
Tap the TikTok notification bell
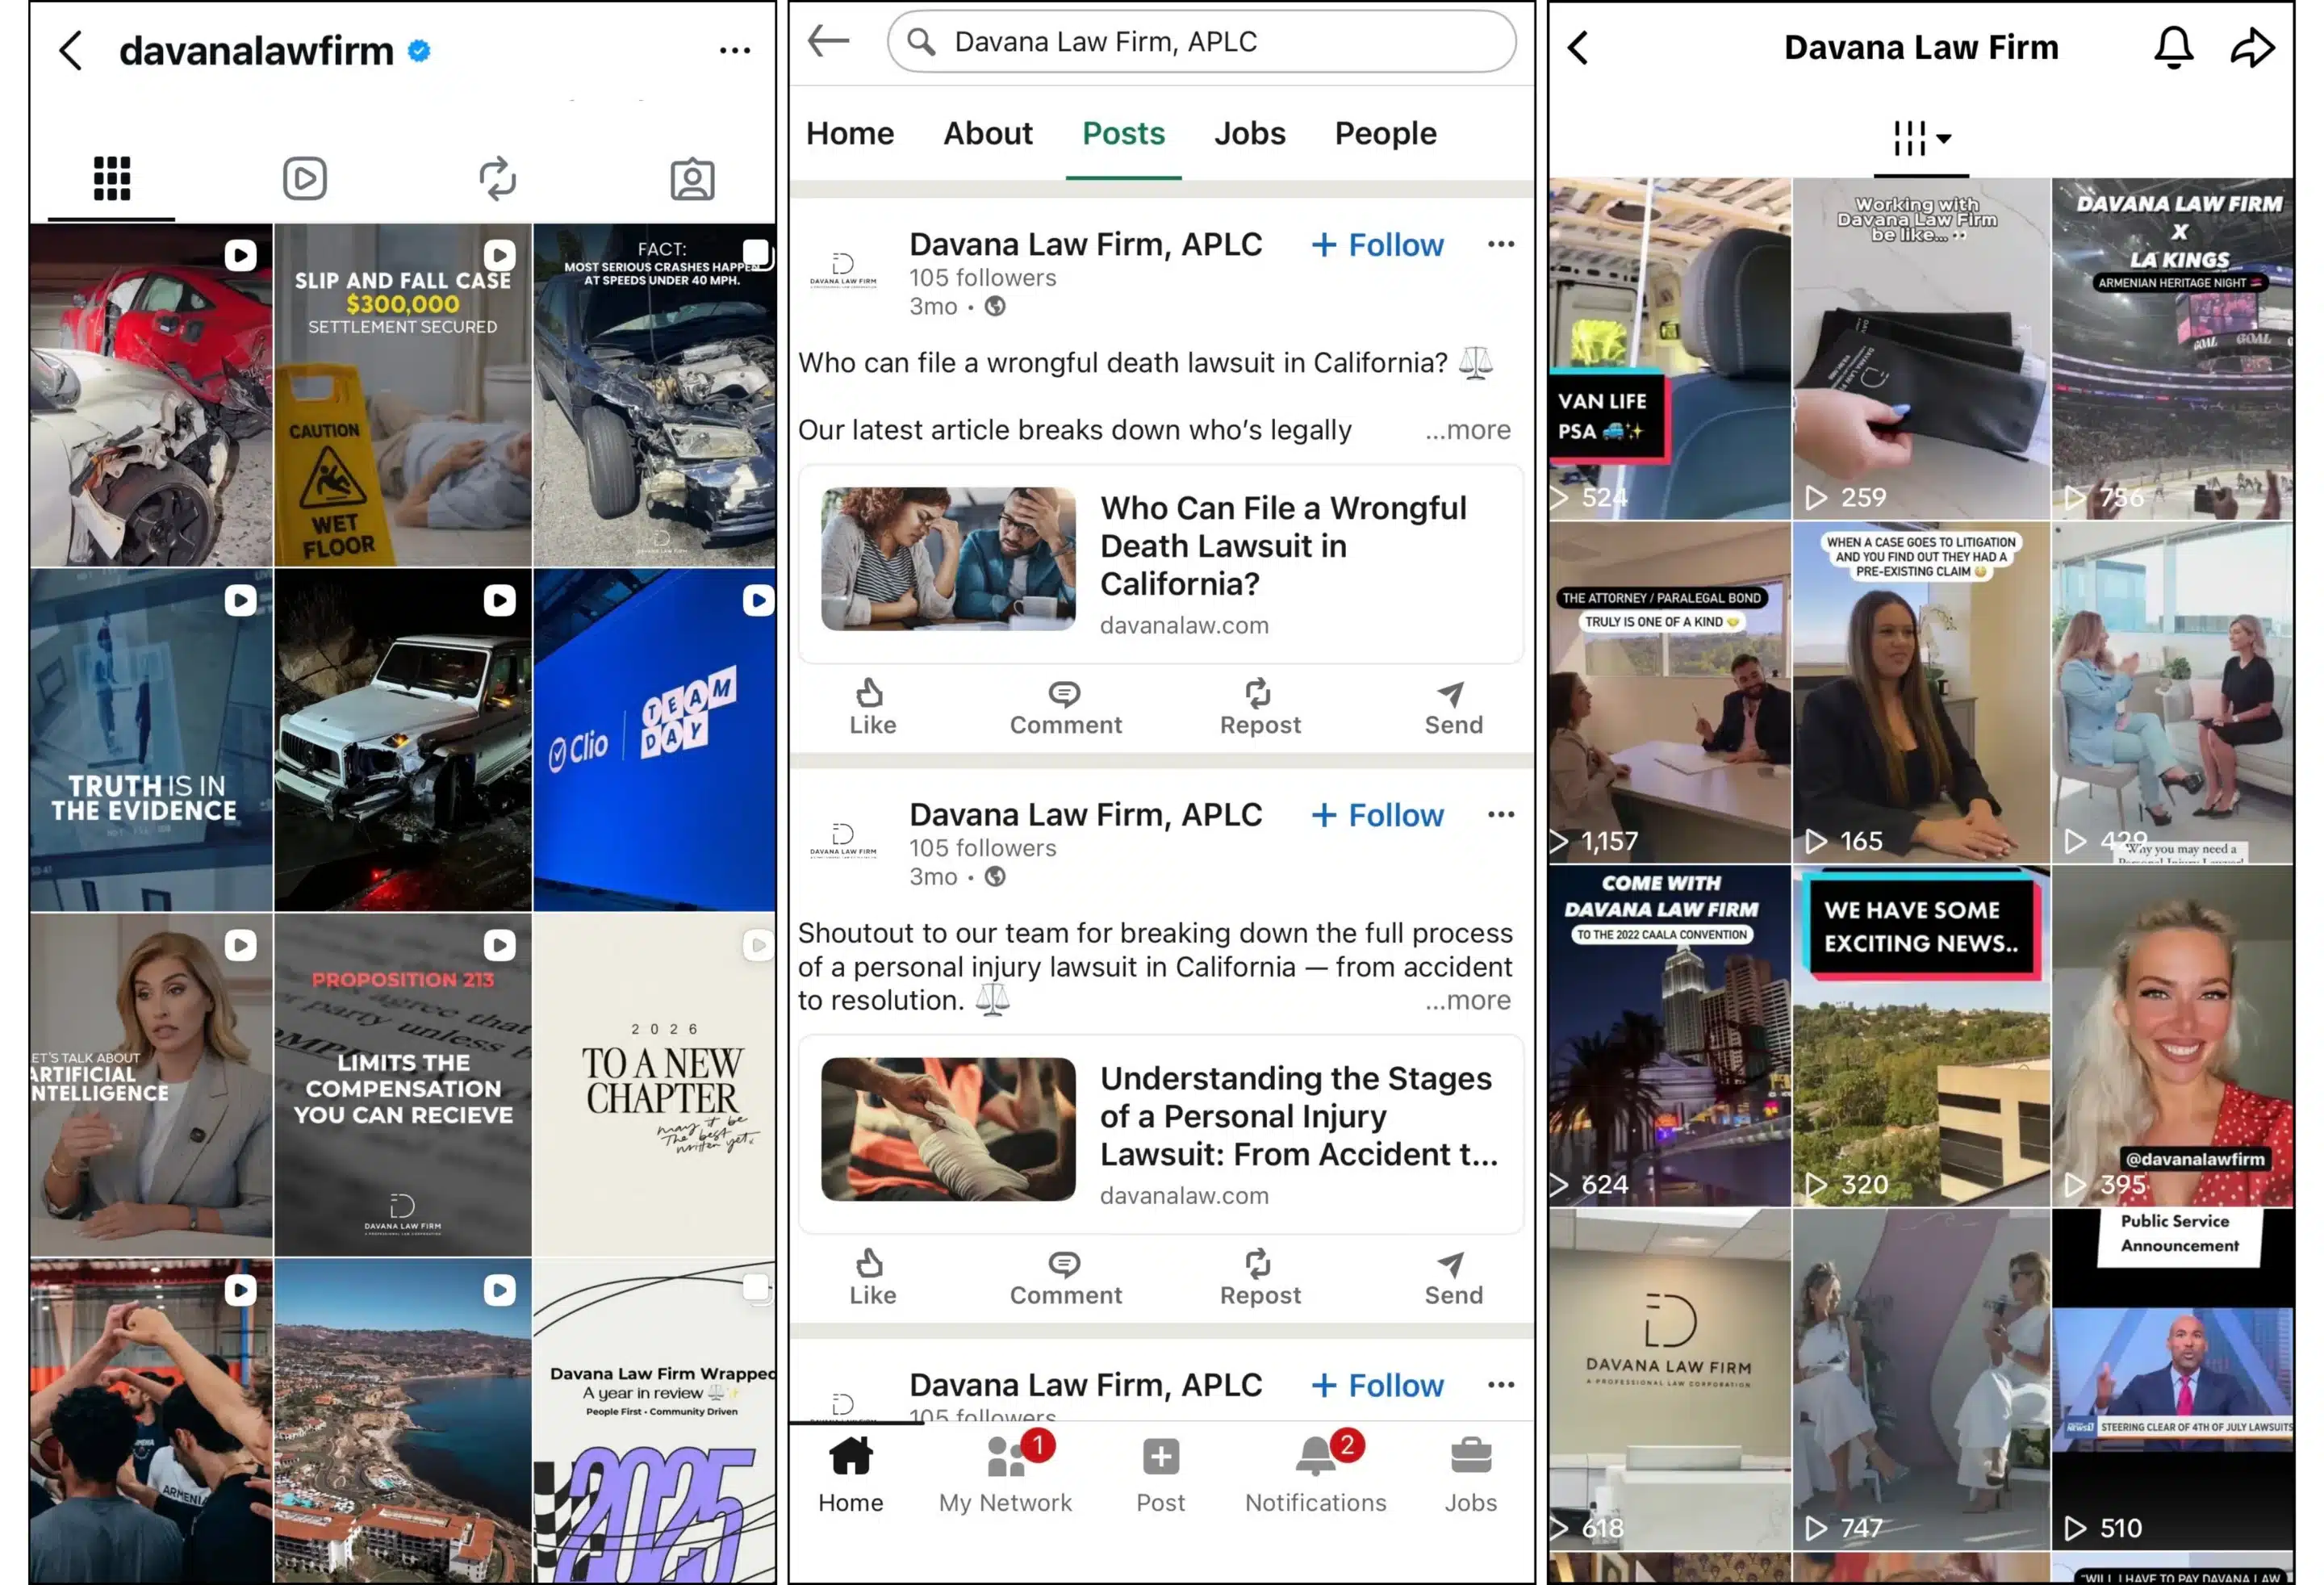(x=2172, y=47)
